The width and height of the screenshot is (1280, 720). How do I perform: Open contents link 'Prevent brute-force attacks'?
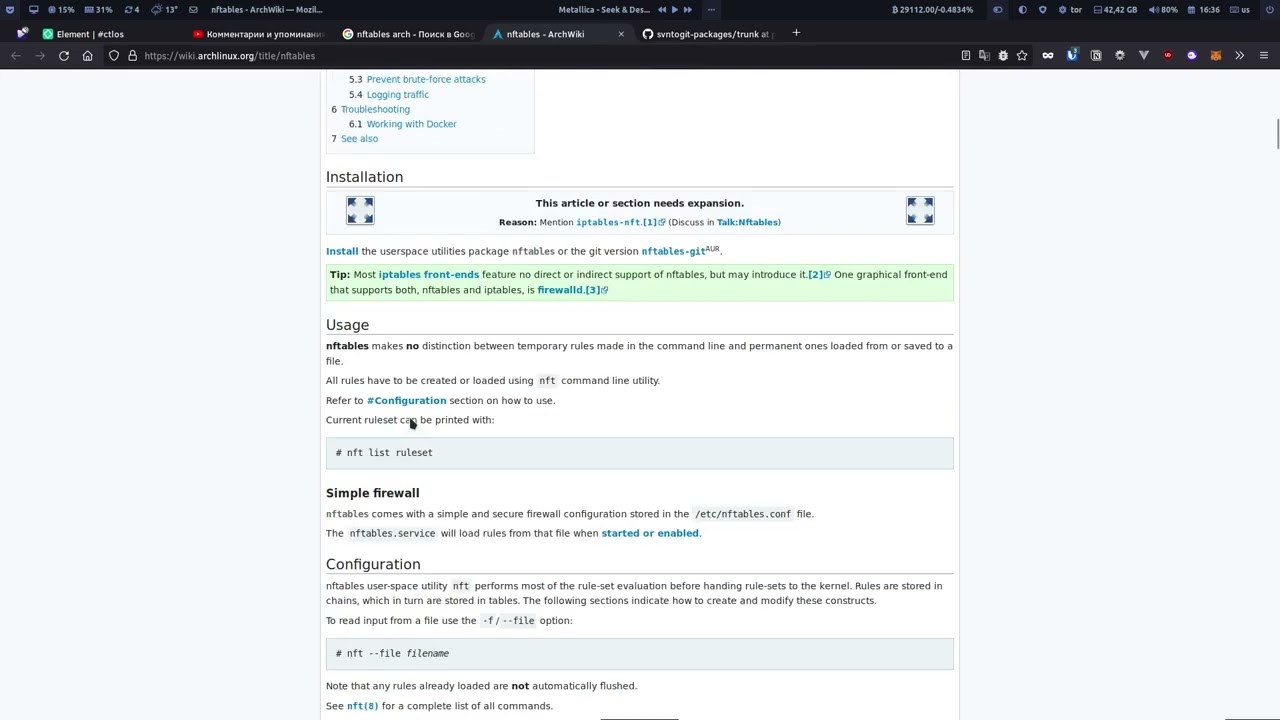[x=426, y=79]
